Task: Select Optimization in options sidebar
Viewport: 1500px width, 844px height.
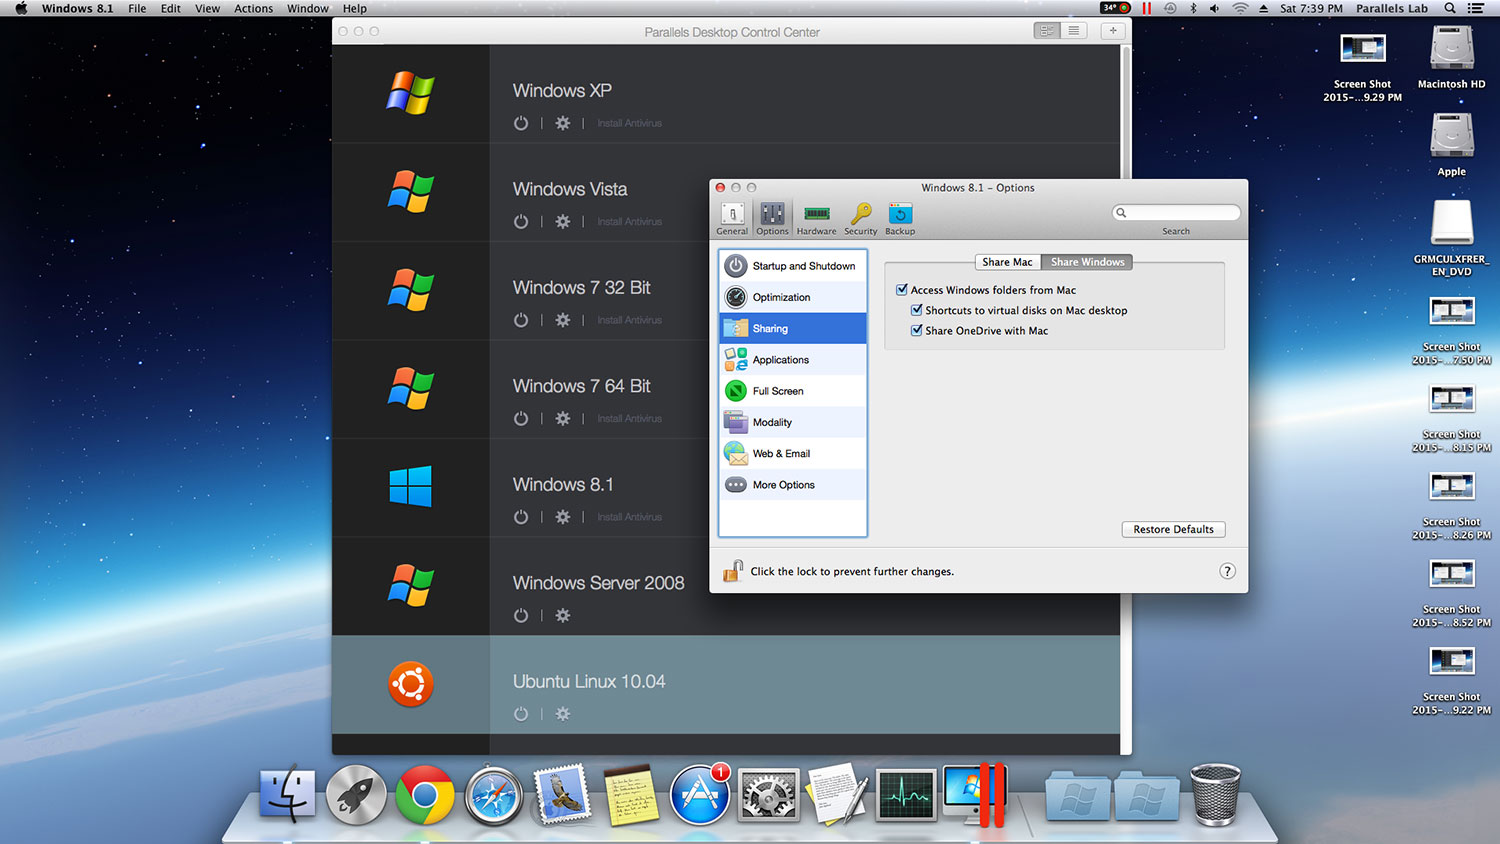Action: tap(793, 297)
